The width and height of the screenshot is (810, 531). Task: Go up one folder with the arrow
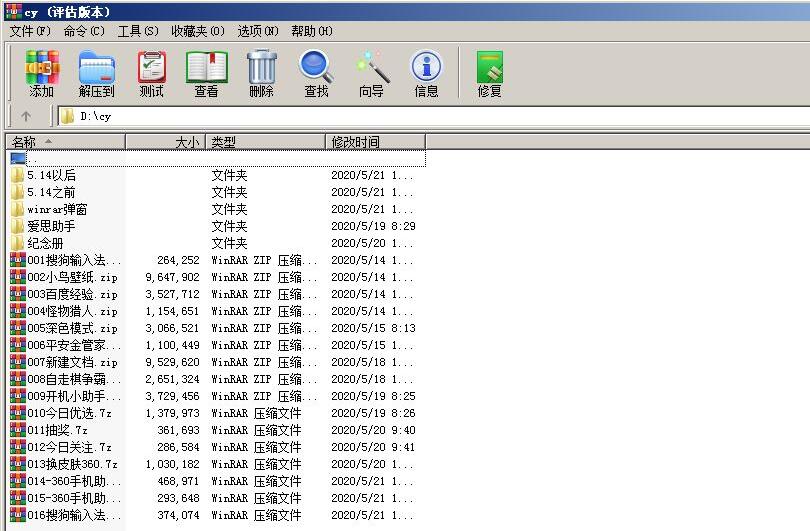coord(26,116)
